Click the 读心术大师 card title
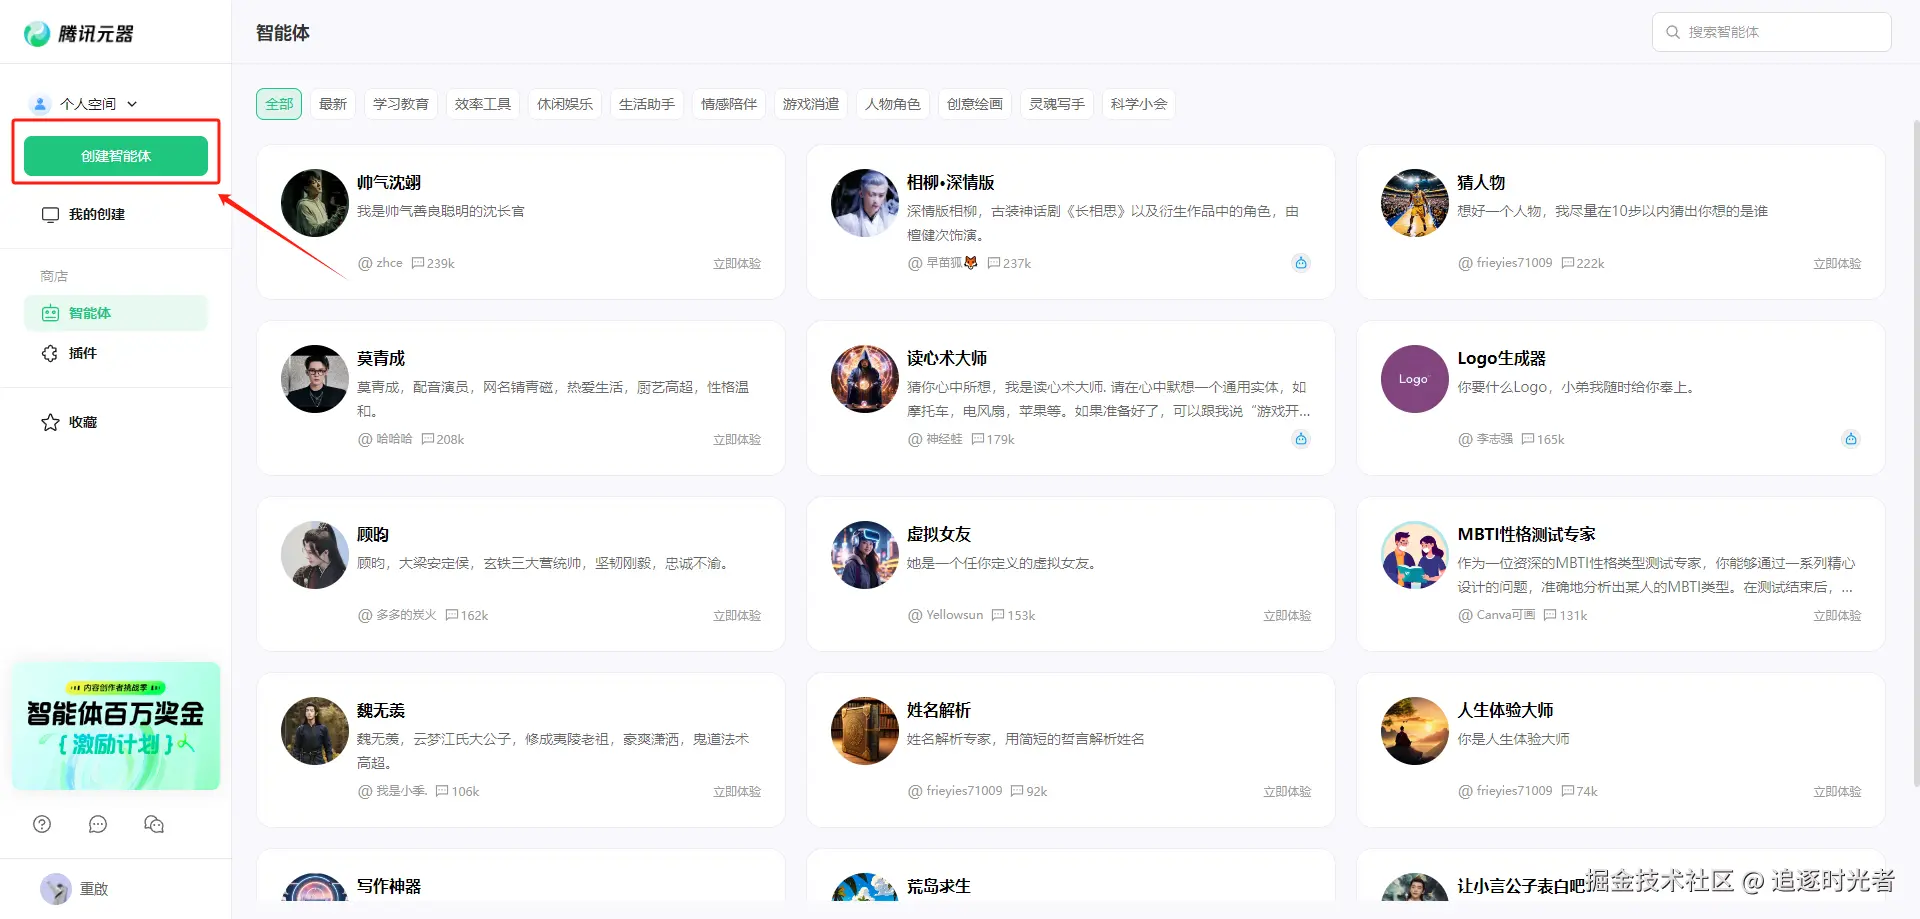The image size is (1920, 919). click(x=947, y=358)
